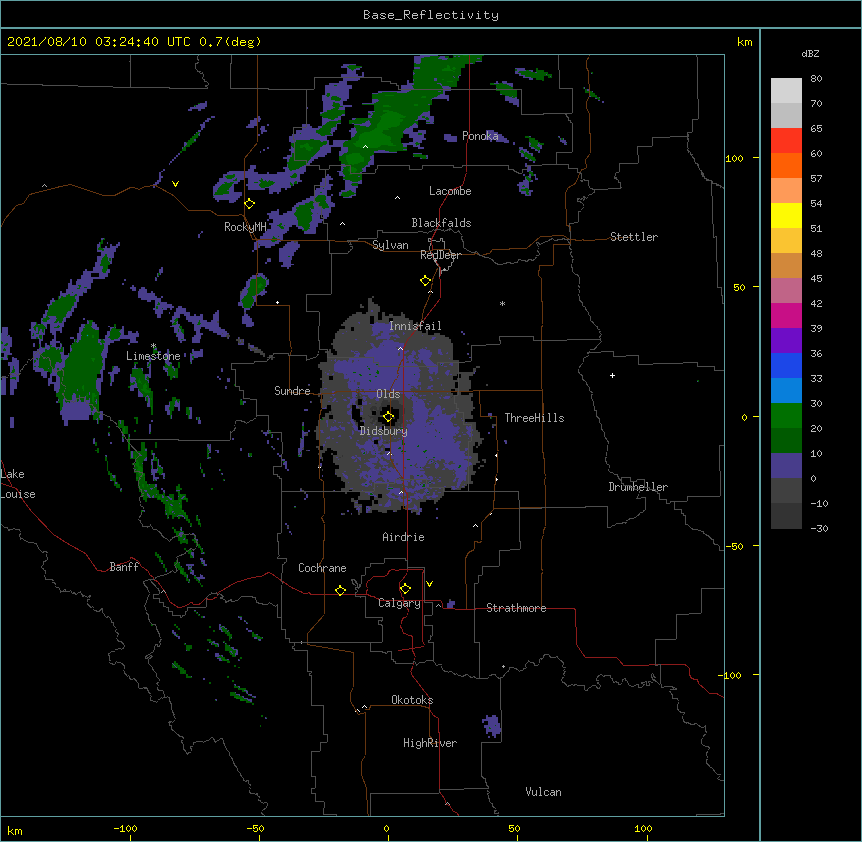The image size is (862, 842).
Task: Click the Calgary label
Action: (400, 603)
